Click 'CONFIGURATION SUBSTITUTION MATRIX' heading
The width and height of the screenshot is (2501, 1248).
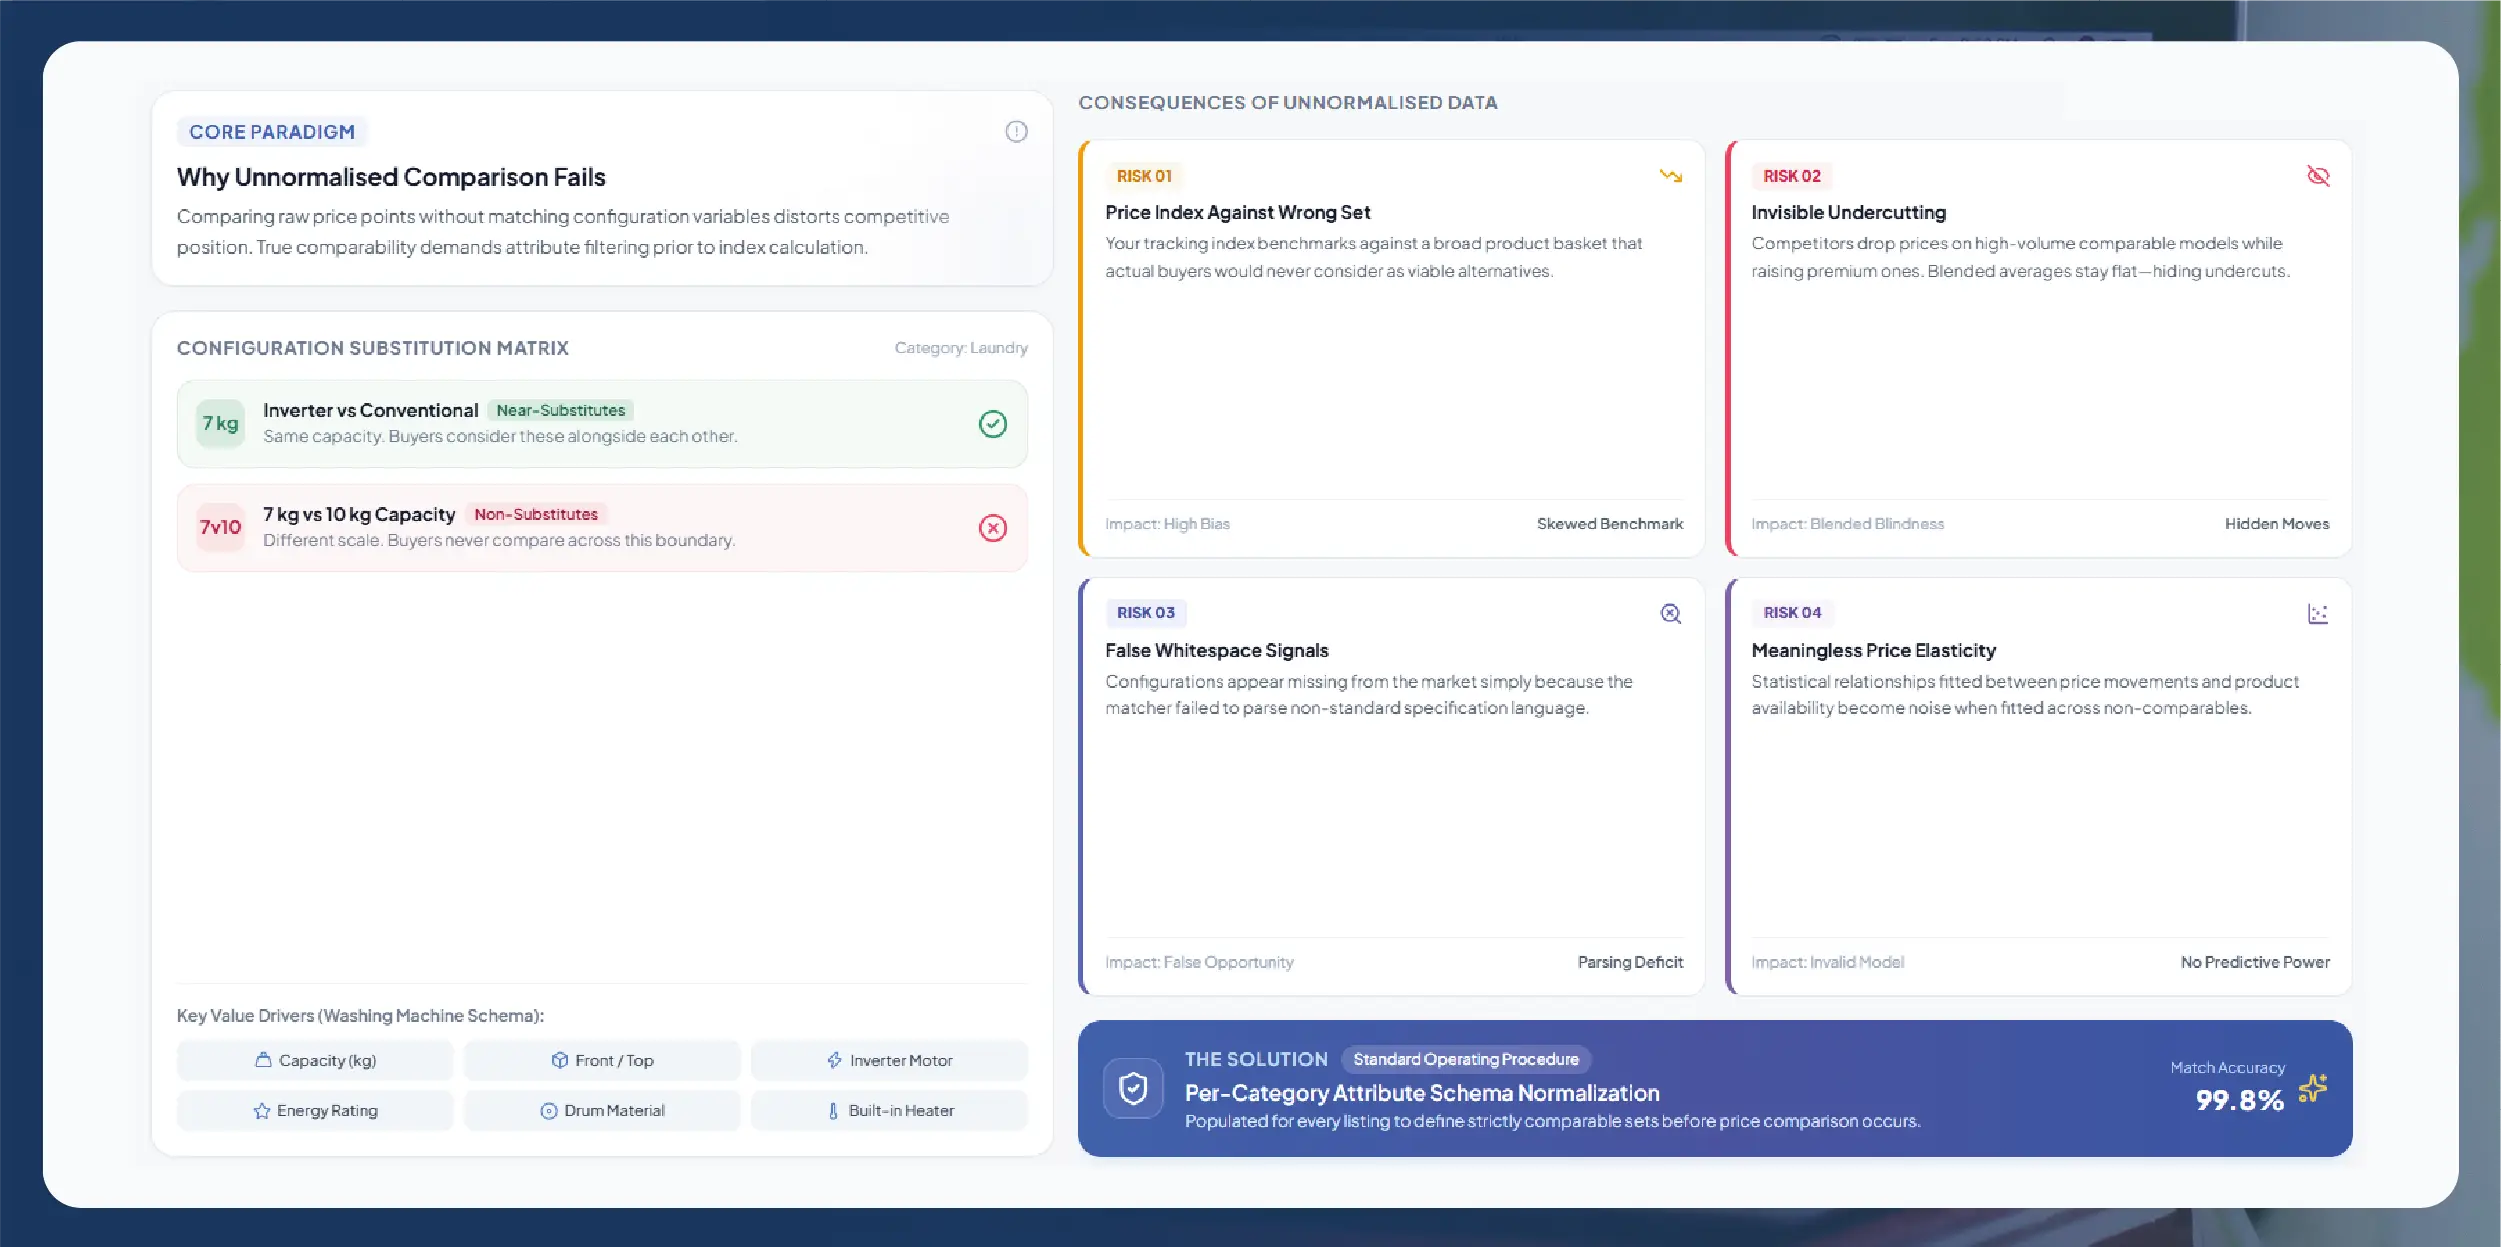coord(373,348)
